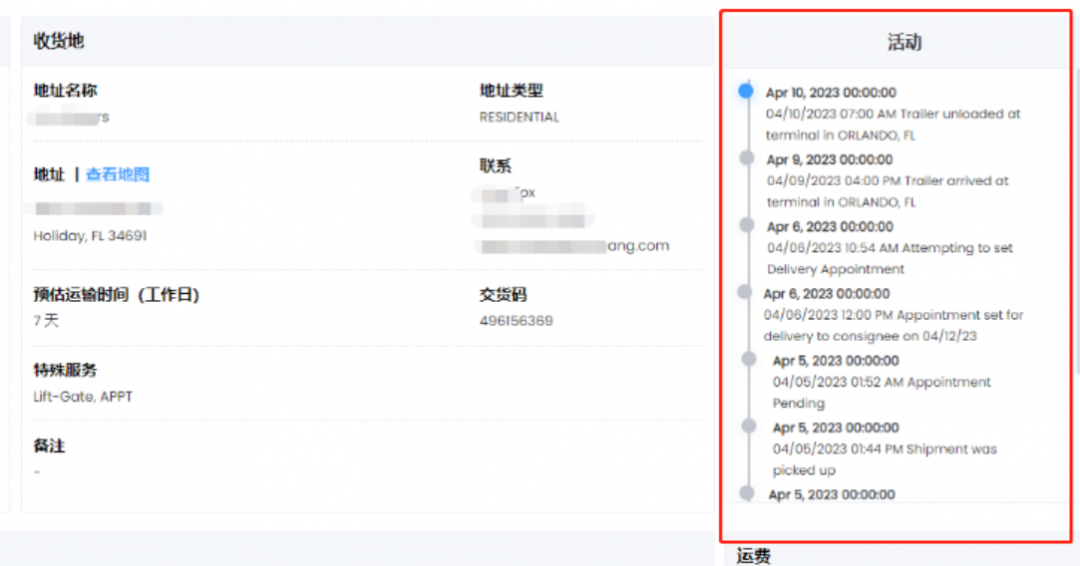Click the 预估运输时间 (工作日) label

(x=116, y=295)
